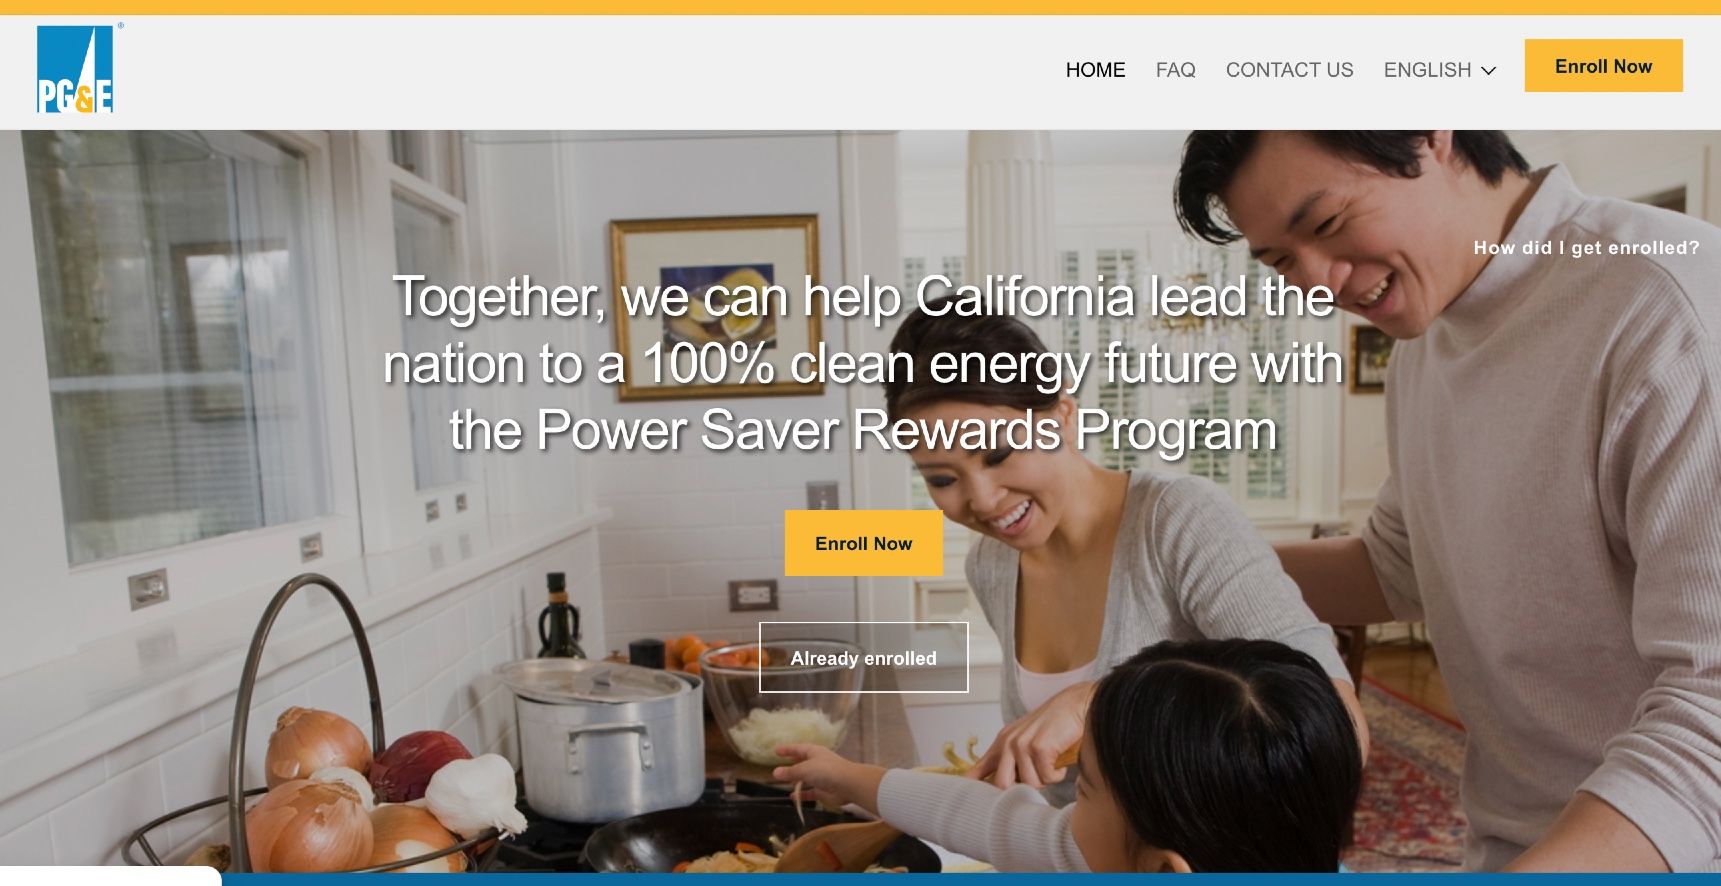The height and width of the screenshot is (886, 1721).
Task: Open the ENGLISH language dropdown
Action: [x=1439, y=70]
